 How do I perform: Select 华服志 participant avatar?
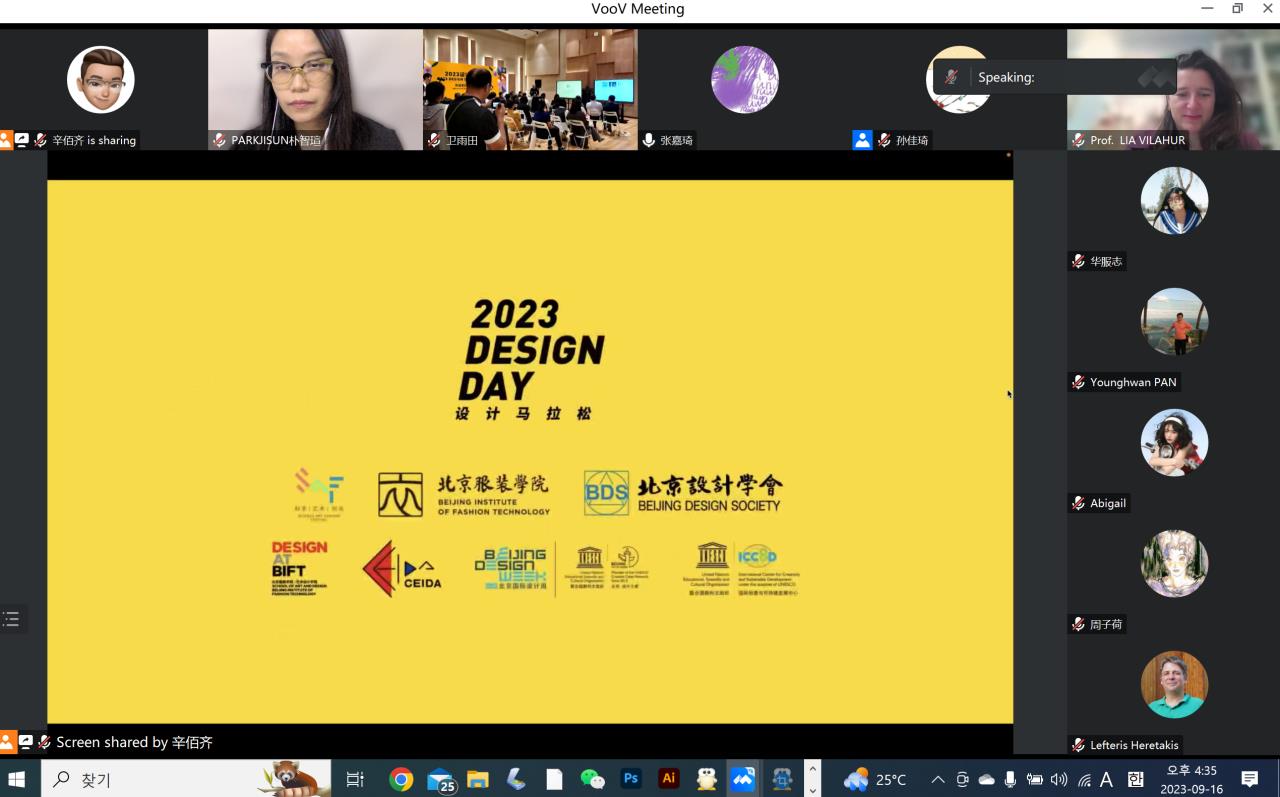[x=1174, y=200]
